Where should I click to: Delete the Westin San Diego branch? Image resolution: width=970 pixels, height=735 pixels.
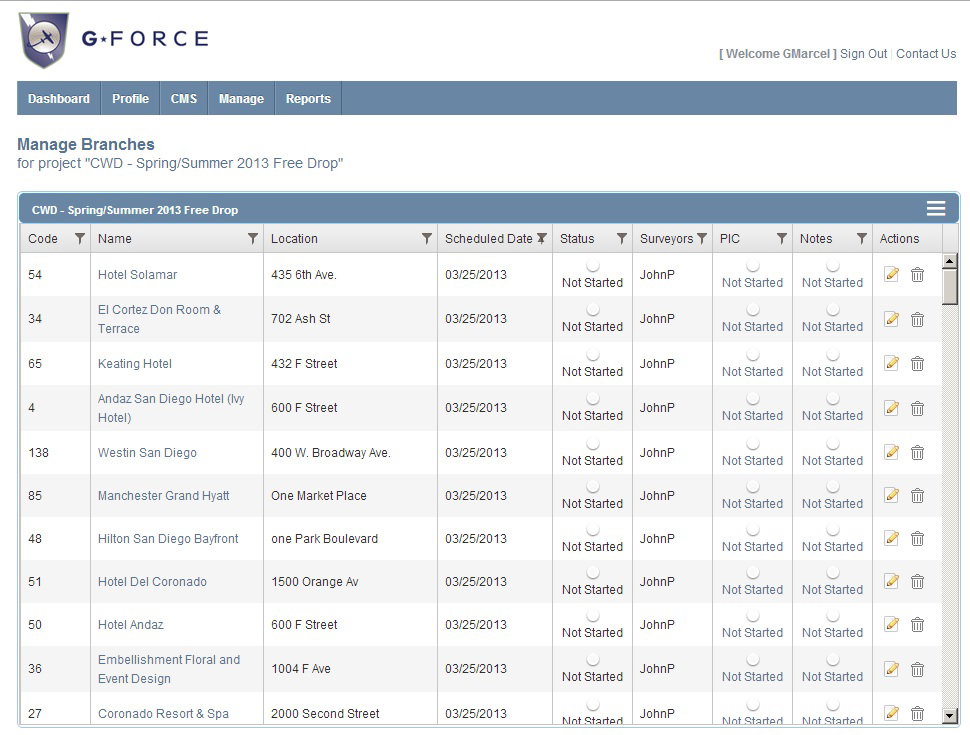click(917, 453)
